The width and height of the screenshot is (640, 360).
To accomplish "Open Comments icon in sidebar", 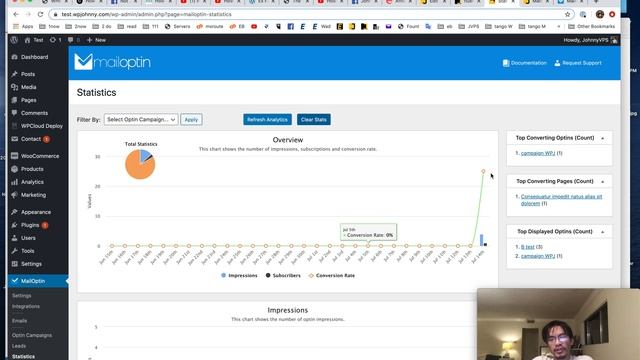I will (15, 113).
